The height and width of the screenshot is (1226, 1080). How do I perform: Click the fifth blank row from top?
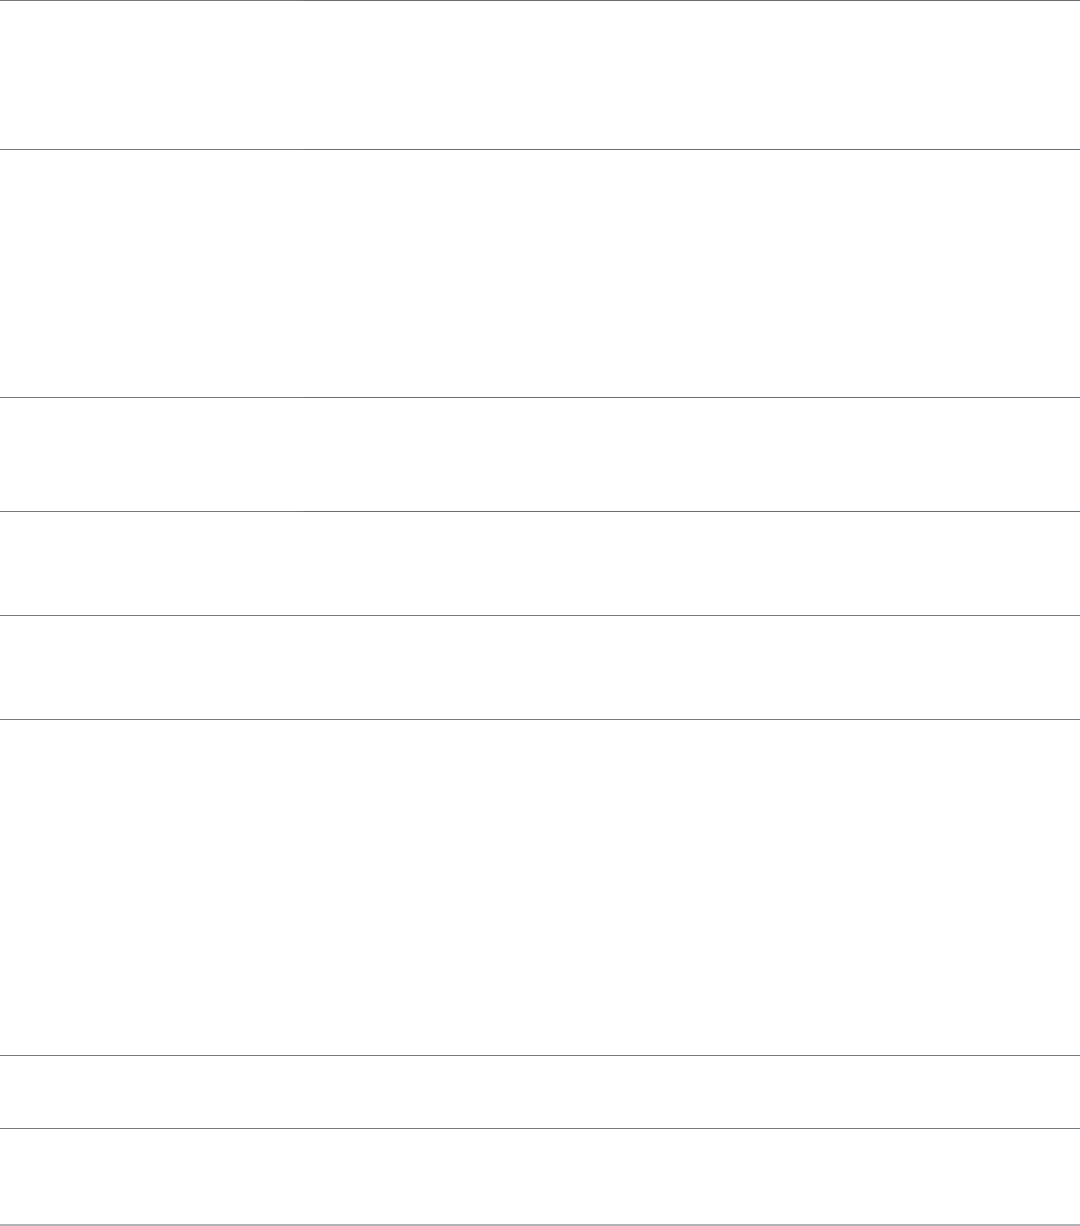pyautogui.click(x=540, y=667)
